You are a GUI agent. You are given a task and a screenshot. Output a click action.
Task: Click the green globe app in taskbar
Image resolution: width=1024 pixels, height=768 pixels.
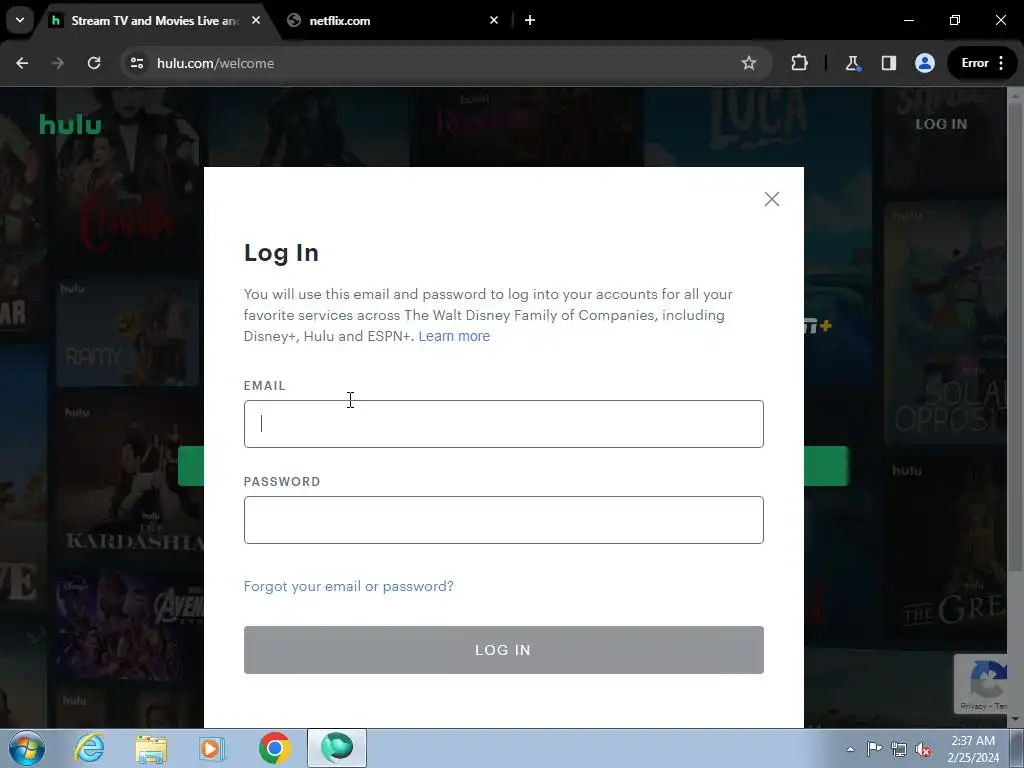(337, 748)
